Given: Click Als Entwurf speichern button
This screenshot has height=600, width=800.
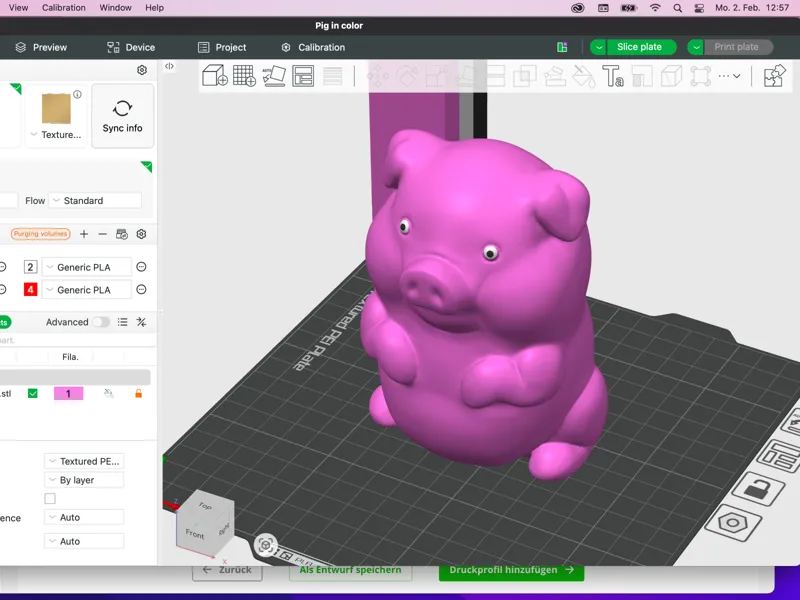Looking at the screenshot, I should [x=350, y=570].
